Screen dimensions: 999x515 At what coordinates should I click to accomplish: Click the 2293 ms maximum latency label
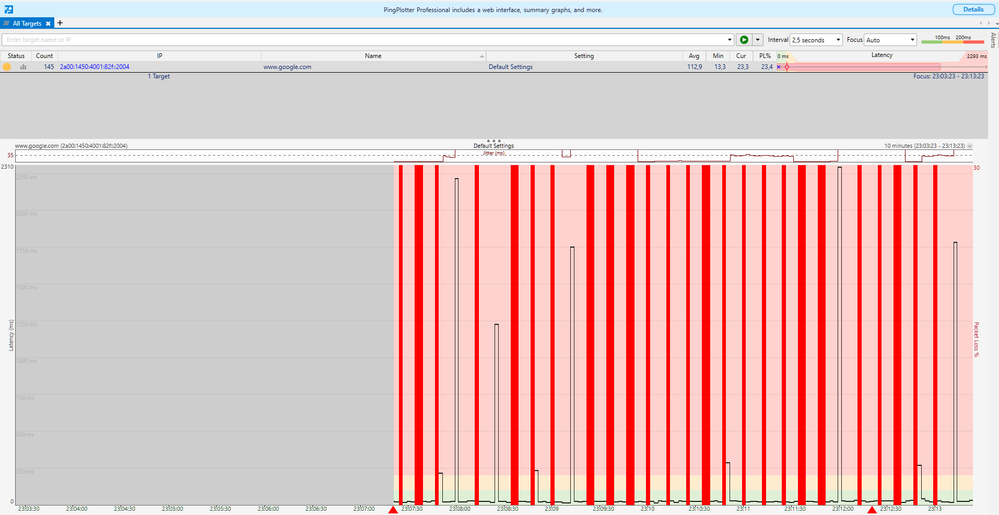point(977,56)
